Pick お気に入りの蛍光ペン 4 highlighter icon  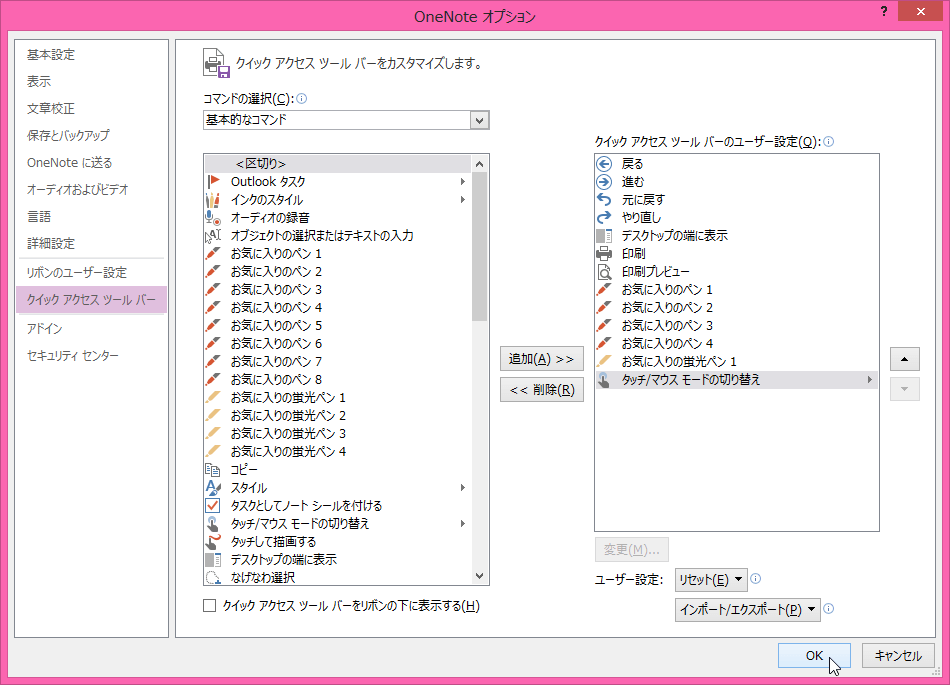213,452
